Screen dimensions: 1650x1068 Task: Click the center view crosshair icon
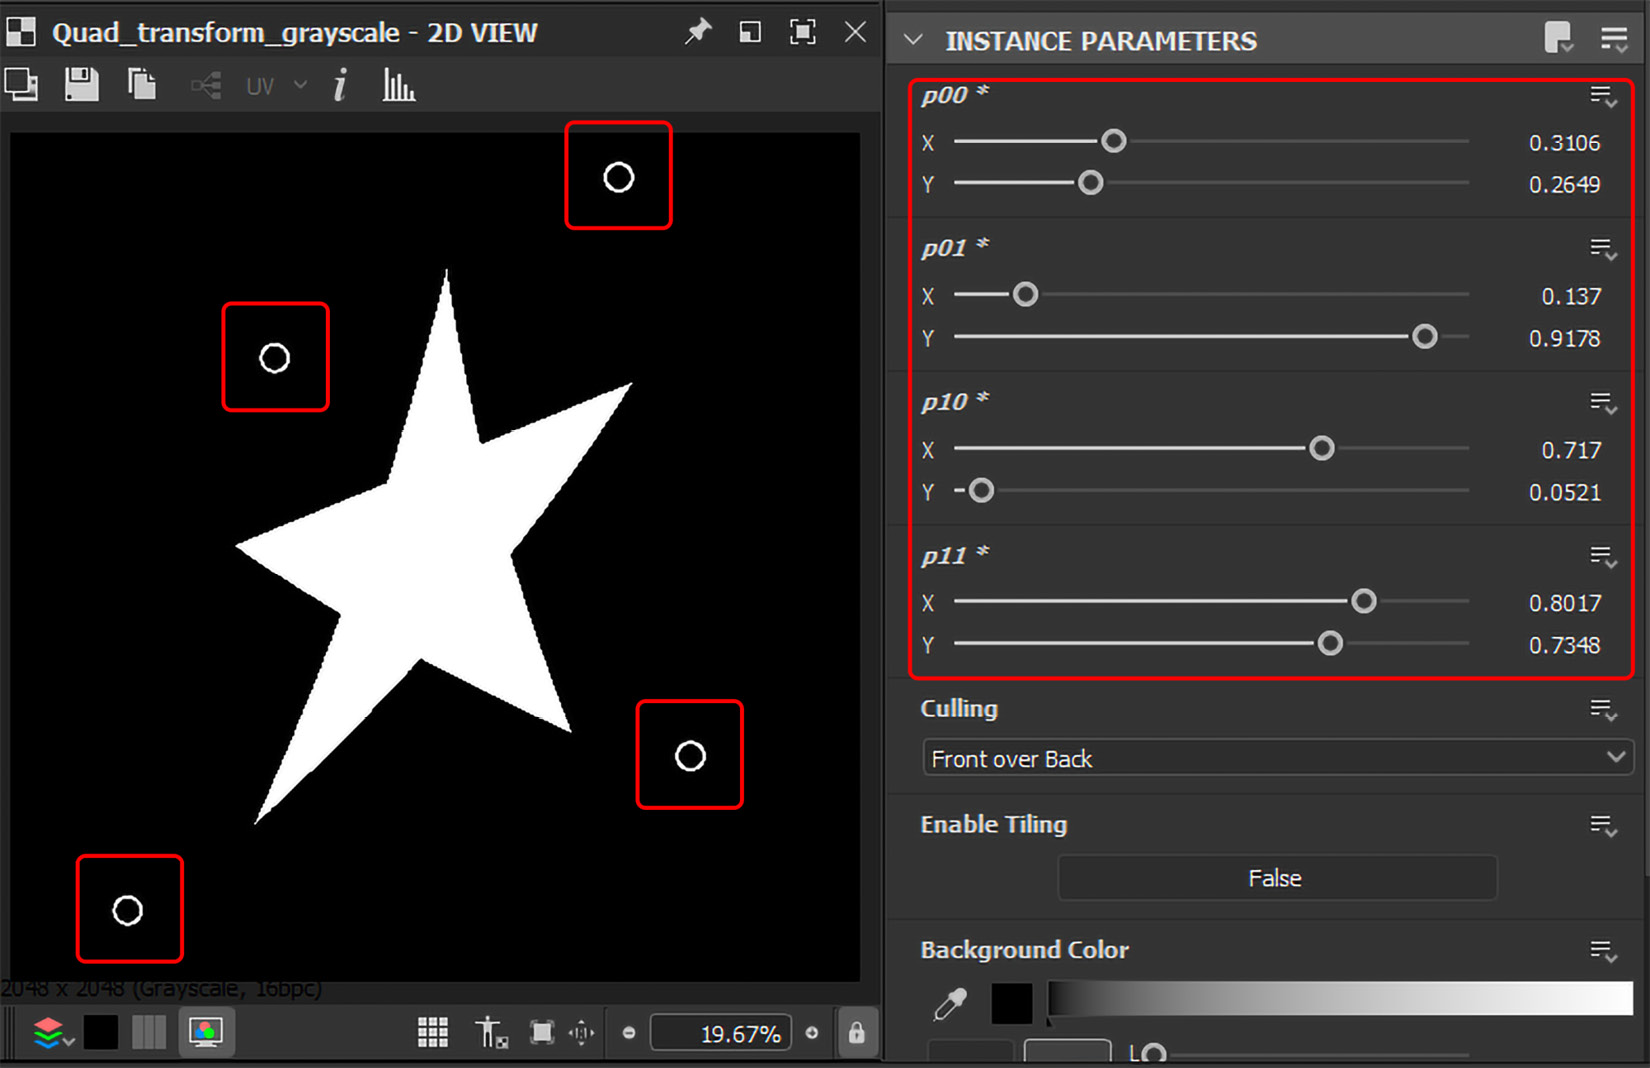pos(582,1032)
